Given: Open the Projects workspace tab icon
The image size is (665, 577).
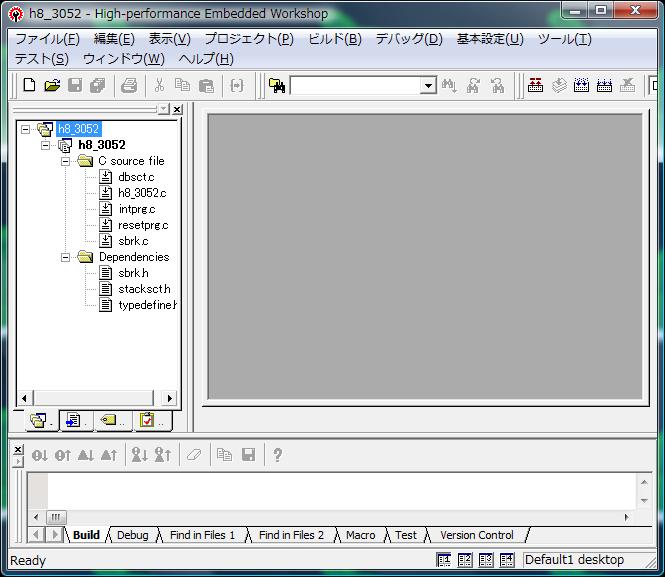Looking at the screenshot, I should coord(40,421).
